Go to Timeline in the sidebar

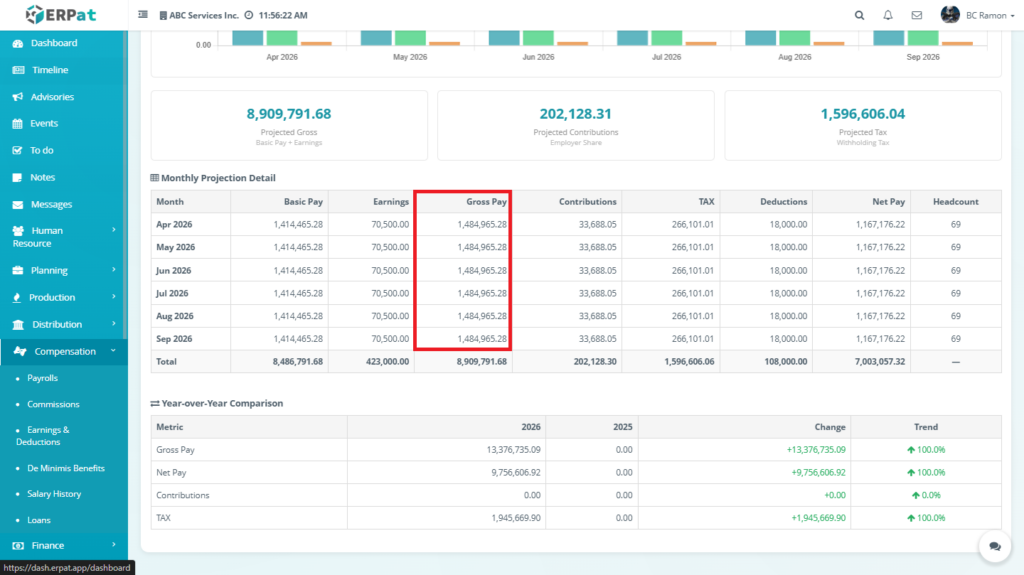pos(49,70)
